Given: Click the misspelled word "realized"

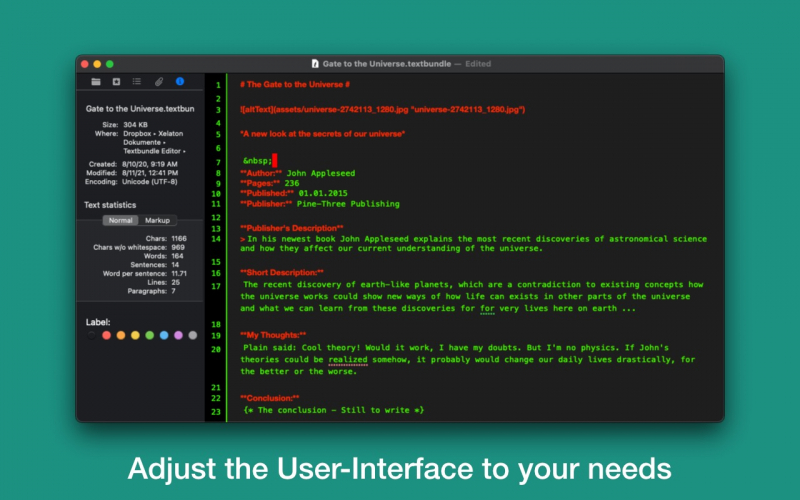Looking at the screenshot, I should click(x=348, y=359).
